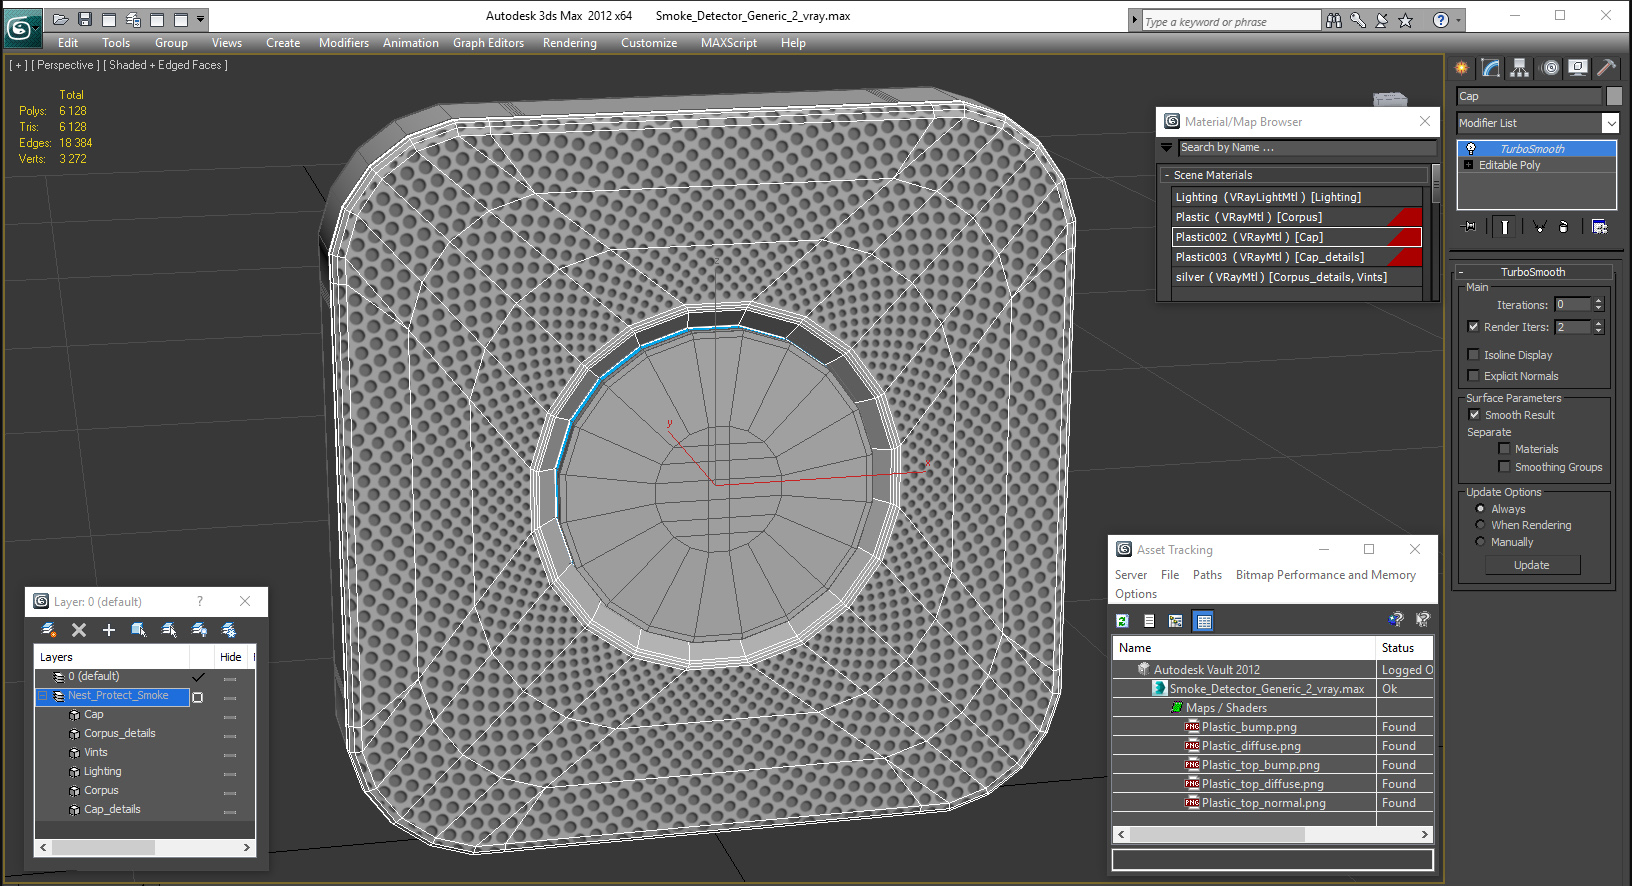Click the binoculars search icon
This screenshot has height=886, width=1632.
click(1334, 20)
